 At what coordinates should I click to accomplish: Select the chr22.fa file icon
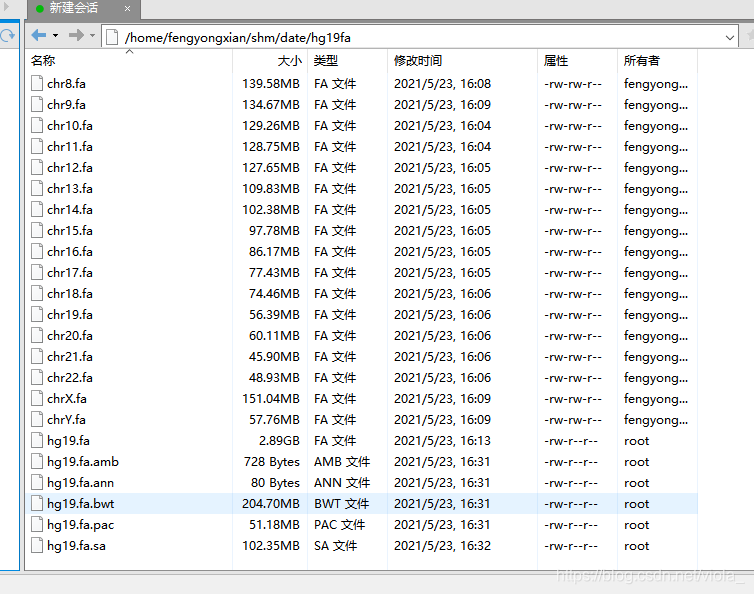point(37,378)
